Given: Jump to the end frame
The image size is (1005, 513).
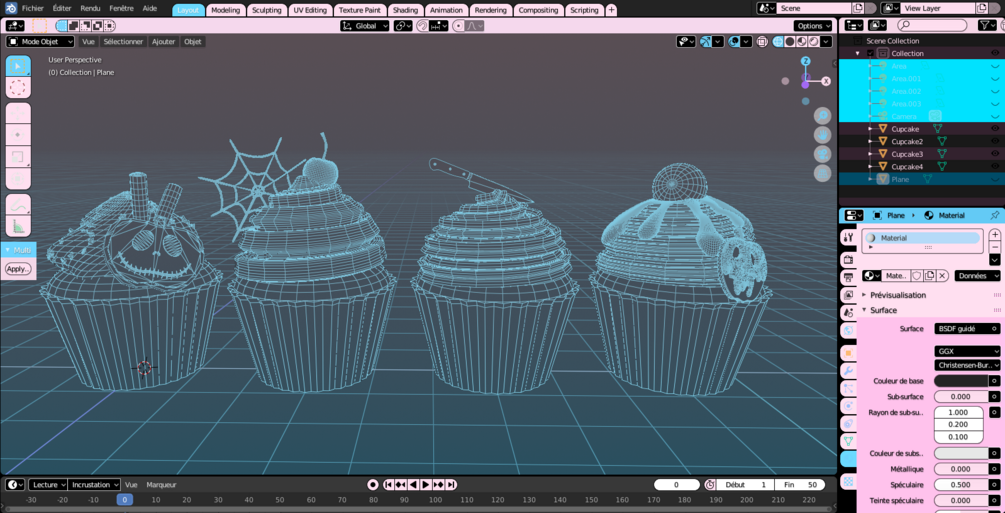Looking at the screenshot, I should coord(451,485).
